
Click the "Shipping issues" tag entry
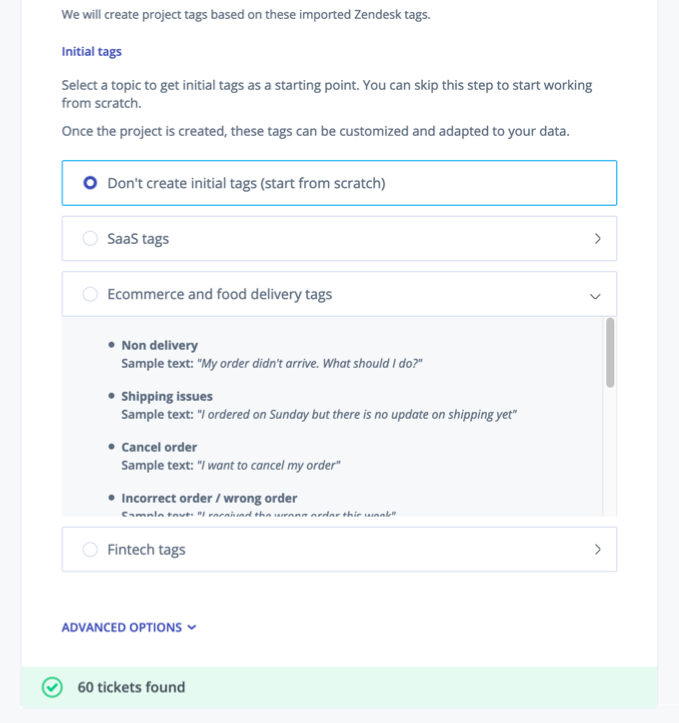[166, 396]
